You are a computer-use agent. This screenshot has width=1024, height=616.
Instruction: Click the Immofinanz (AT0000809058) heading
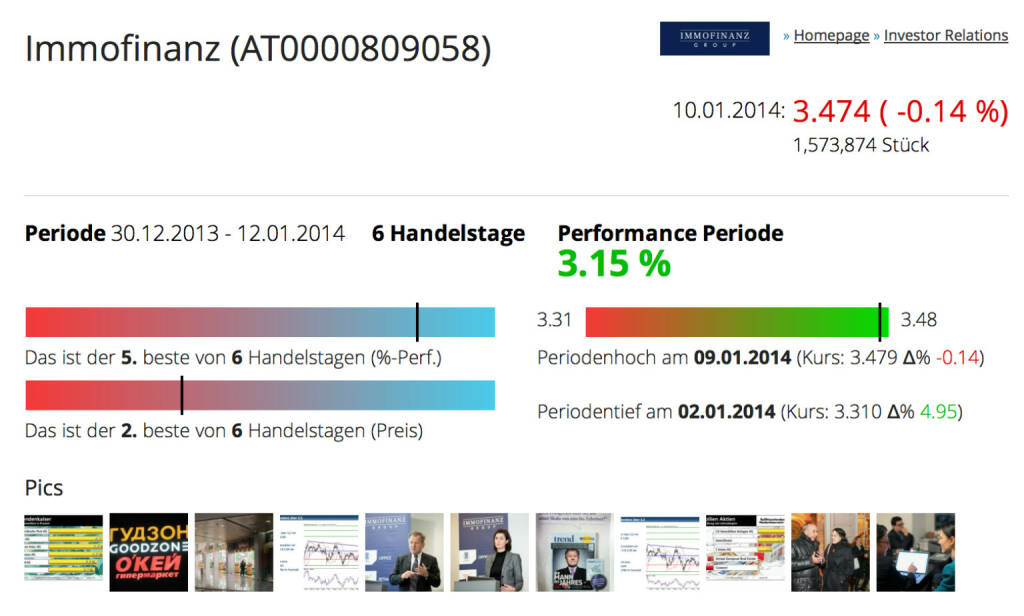coord(258,49)
